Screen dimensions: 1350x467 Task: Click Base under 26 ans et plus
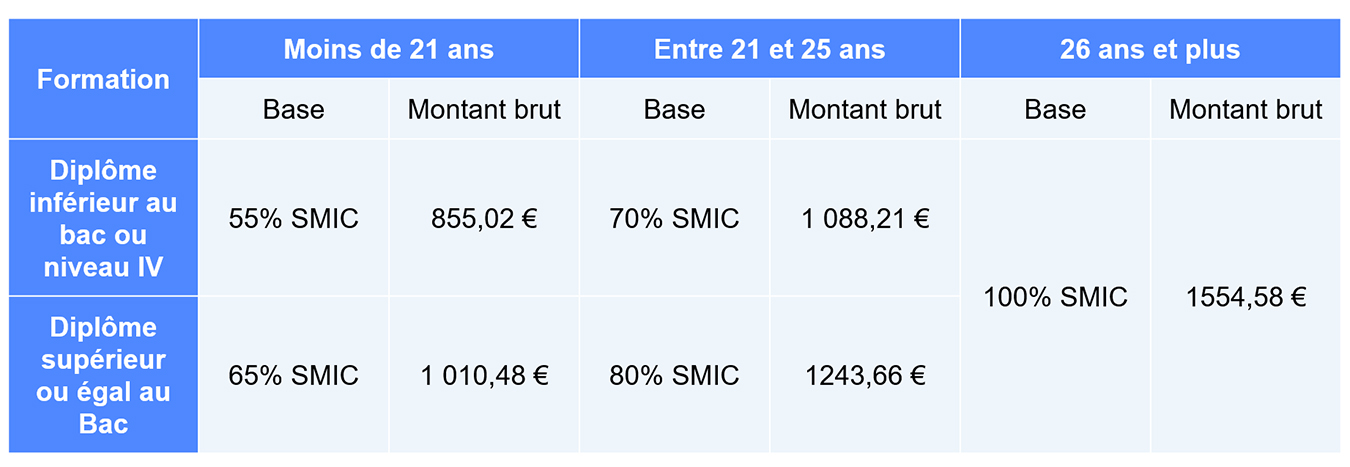coord(1055,109)
